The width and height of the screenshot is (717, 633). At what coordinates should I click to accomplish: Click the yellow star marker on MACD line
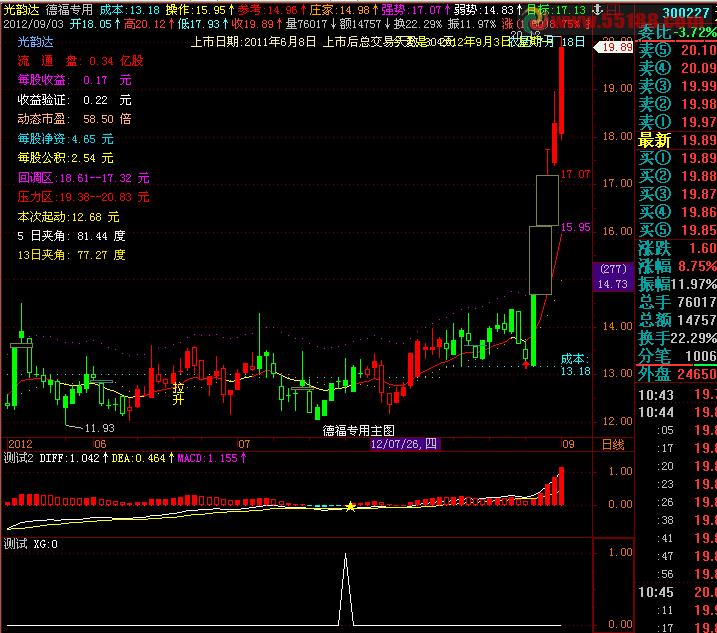pyautogui.click(x=350, y=508)
